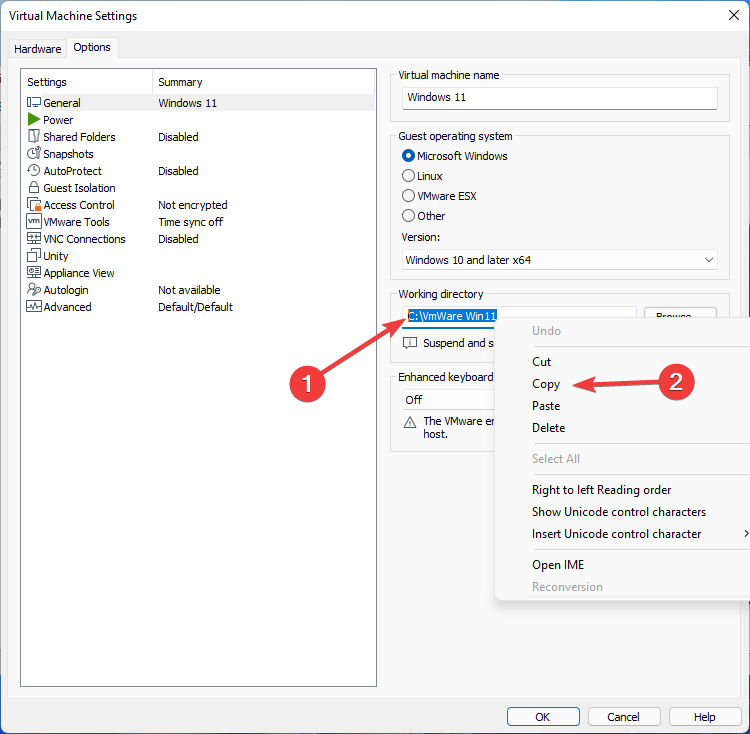This screenshot has width=750, height=734.
Task: Select the Guest Isolation row label
Action: [79, 188]
